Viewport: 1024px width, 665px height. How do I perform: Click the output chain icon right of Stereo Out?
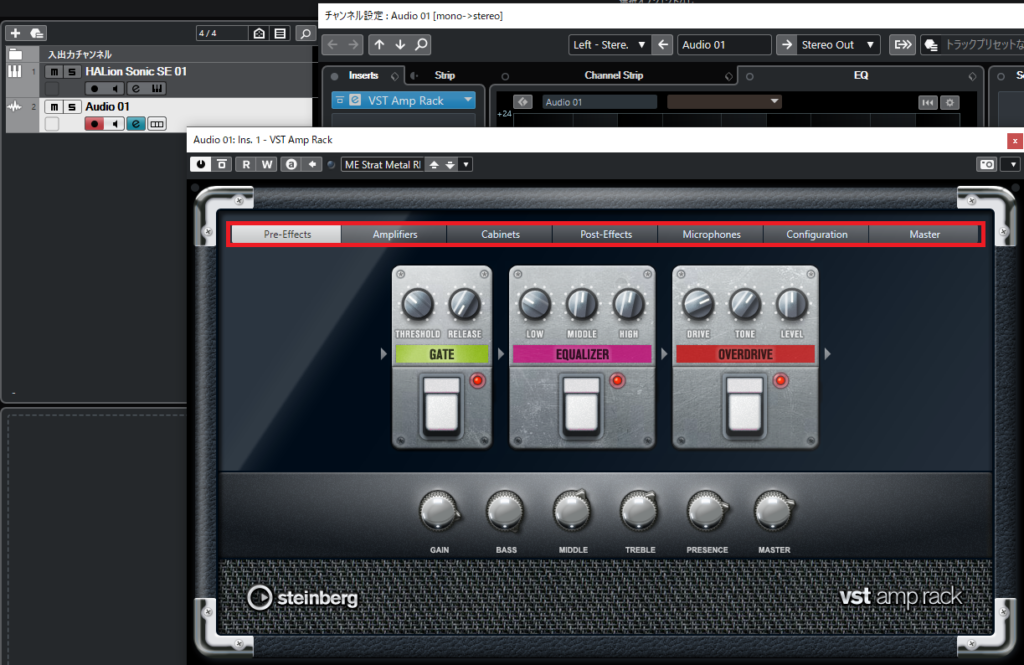point(903,44)
